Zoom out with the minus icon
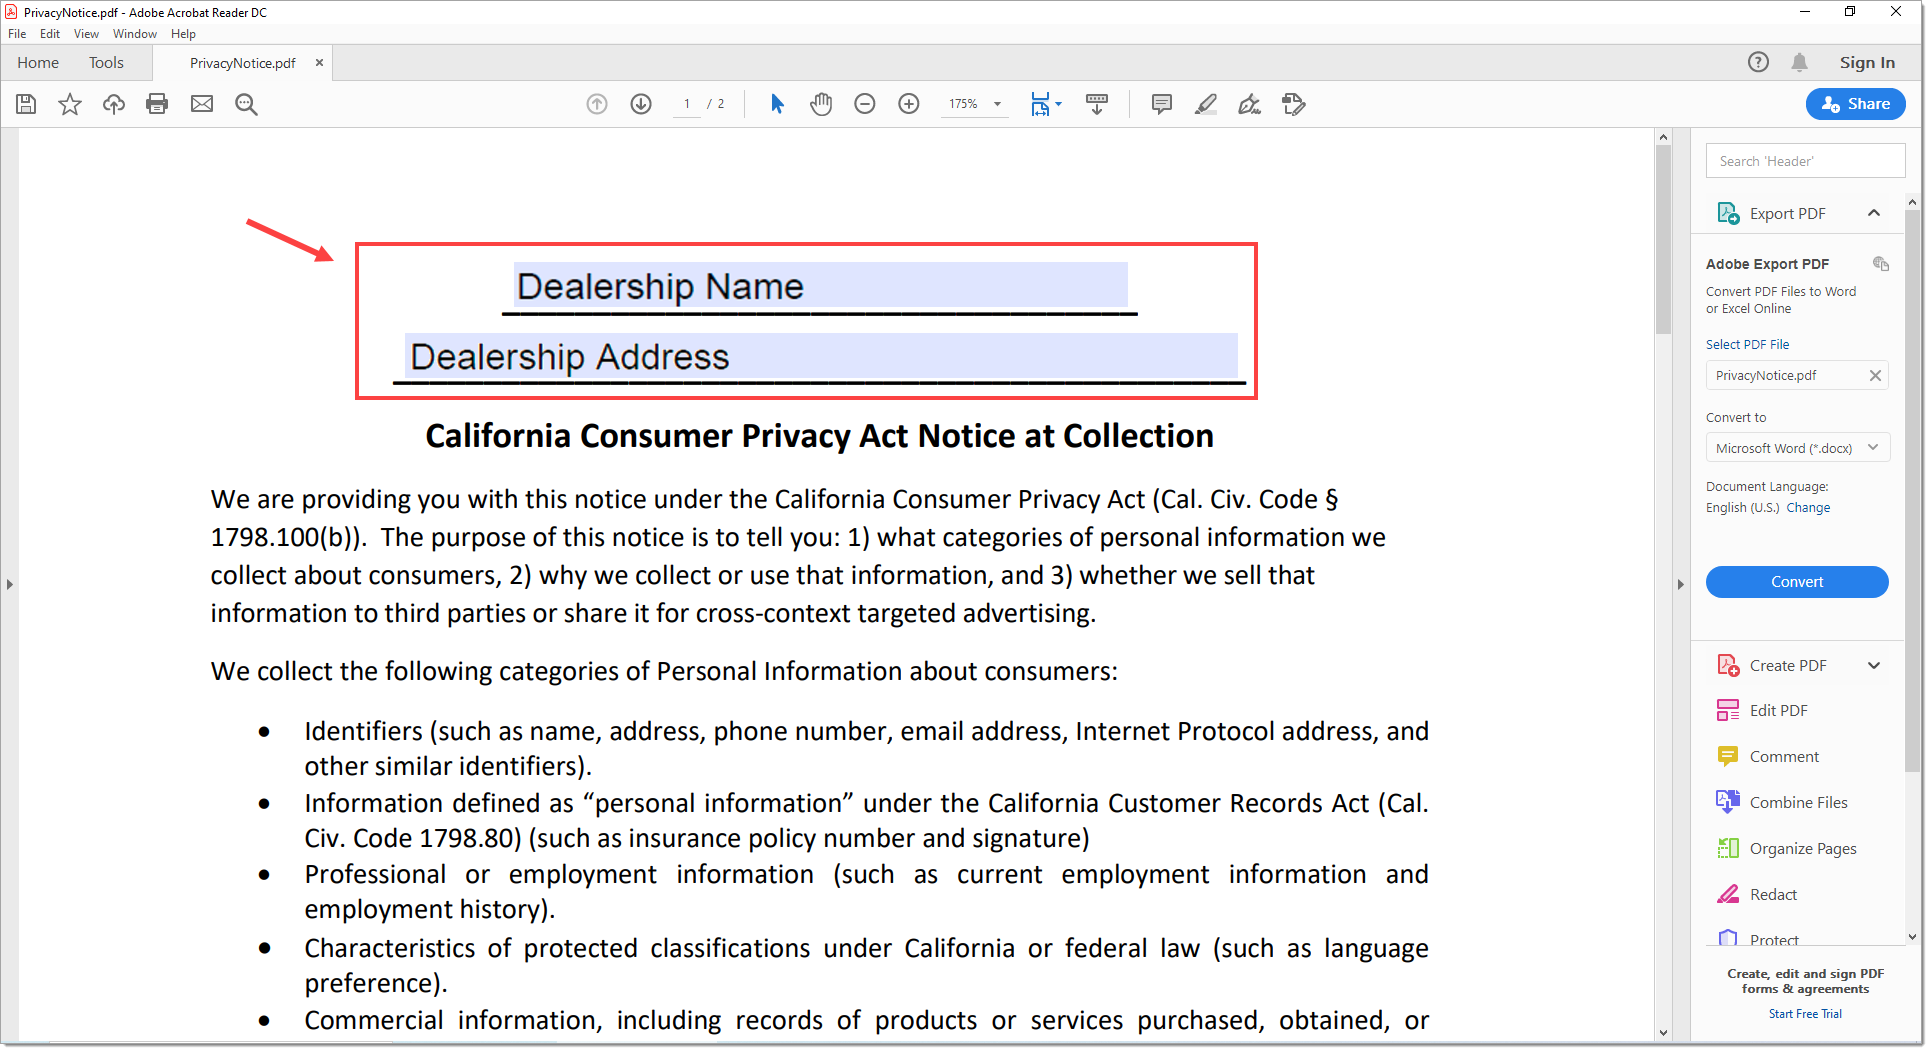The image size is (1929, 1051). click(865, 104)
